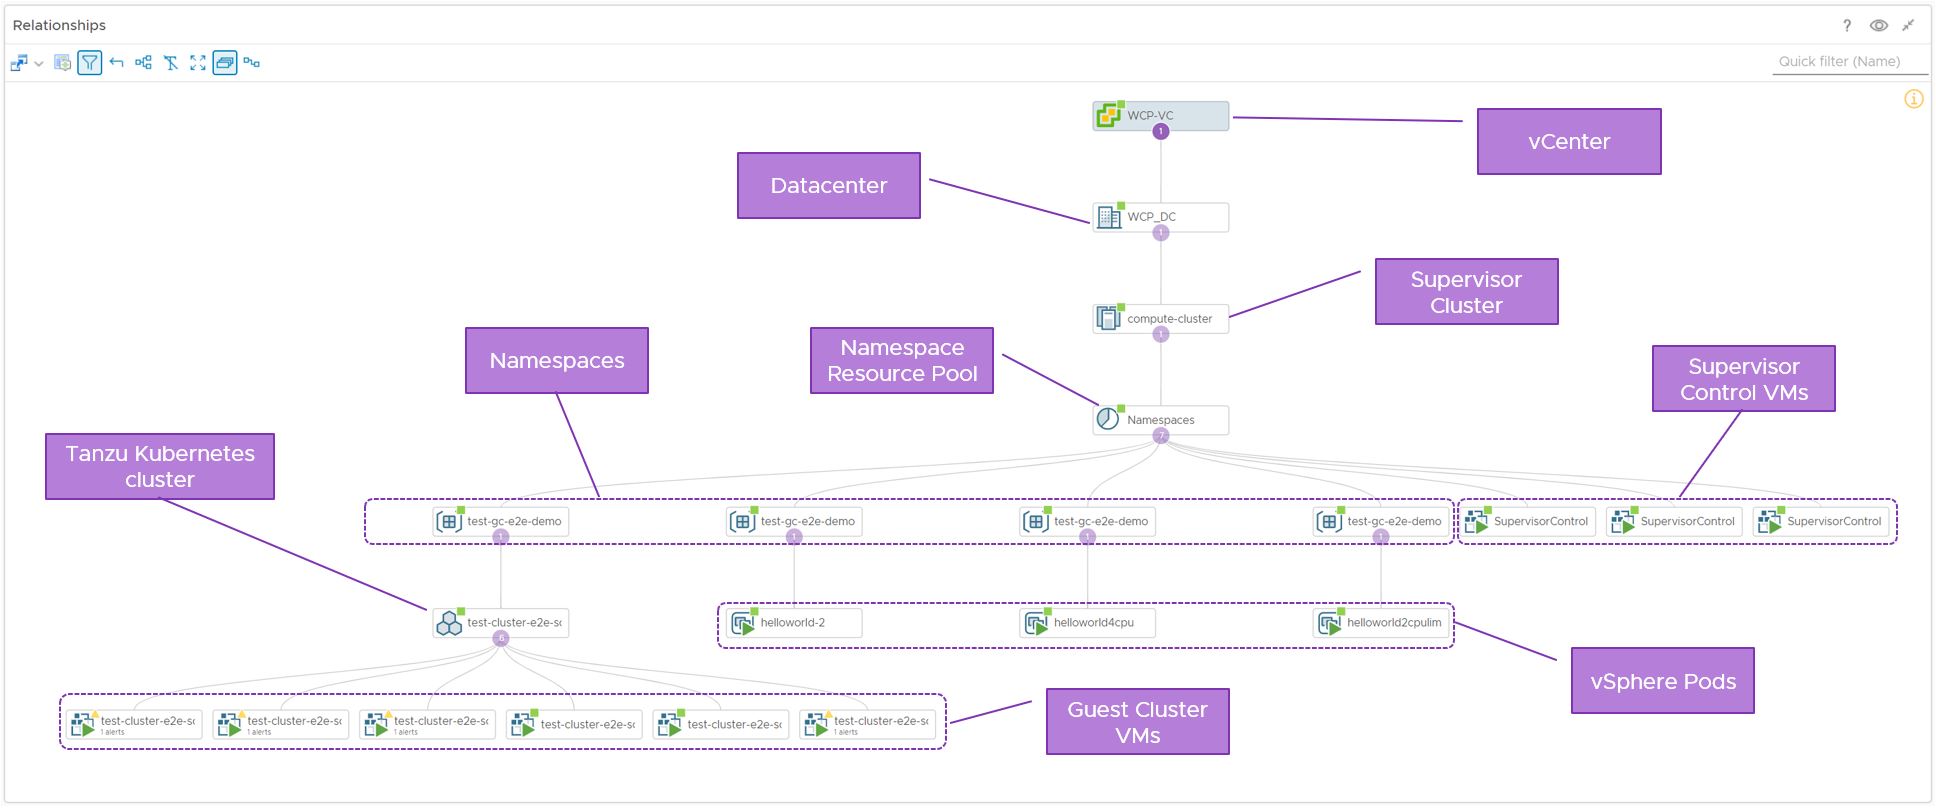Focus the Quick filter (Name) field

pyautogui.click(x=1850, y=62)
